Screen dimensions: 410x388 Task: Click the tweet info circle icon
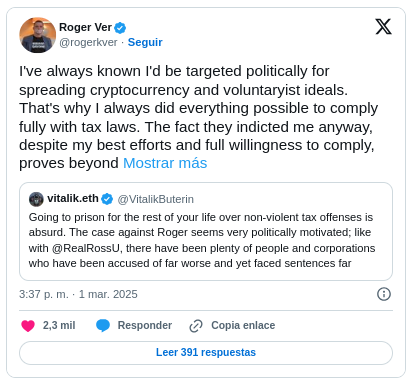(384, 294)
